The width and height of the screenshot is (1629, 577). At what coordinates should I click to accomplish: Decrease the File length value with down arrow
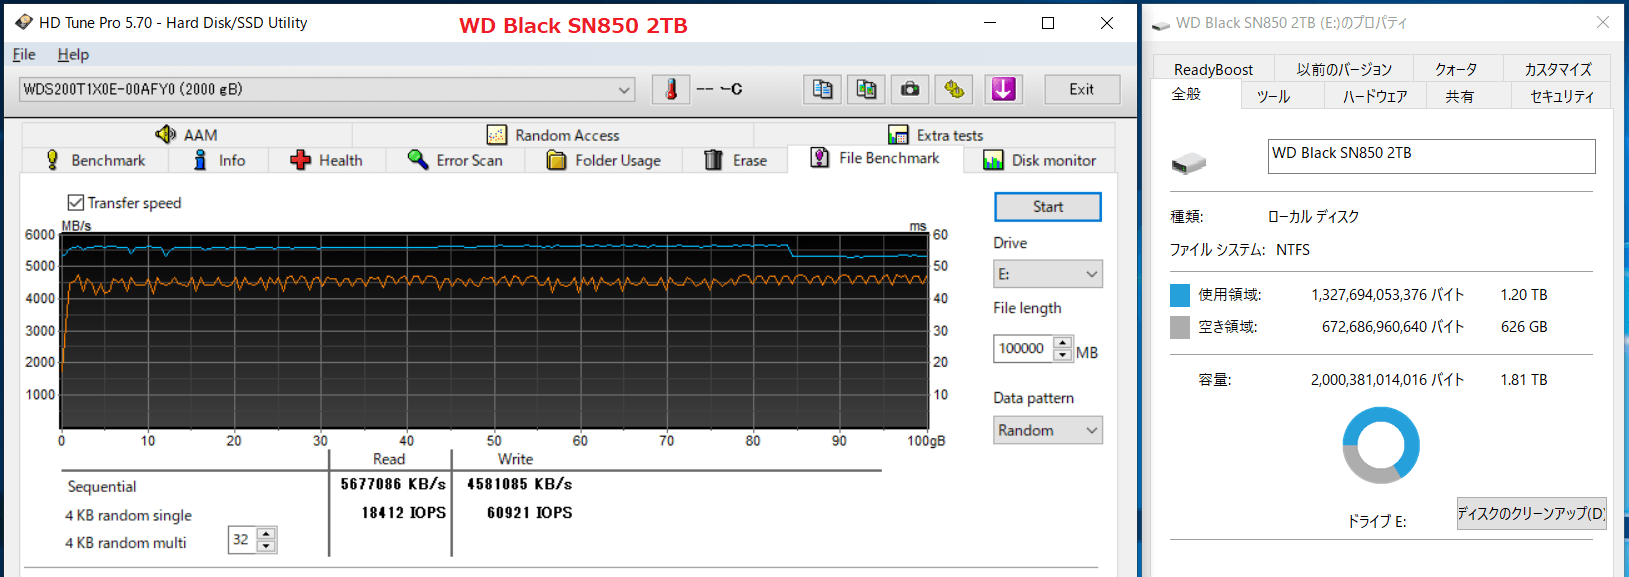pos(1062,355)
